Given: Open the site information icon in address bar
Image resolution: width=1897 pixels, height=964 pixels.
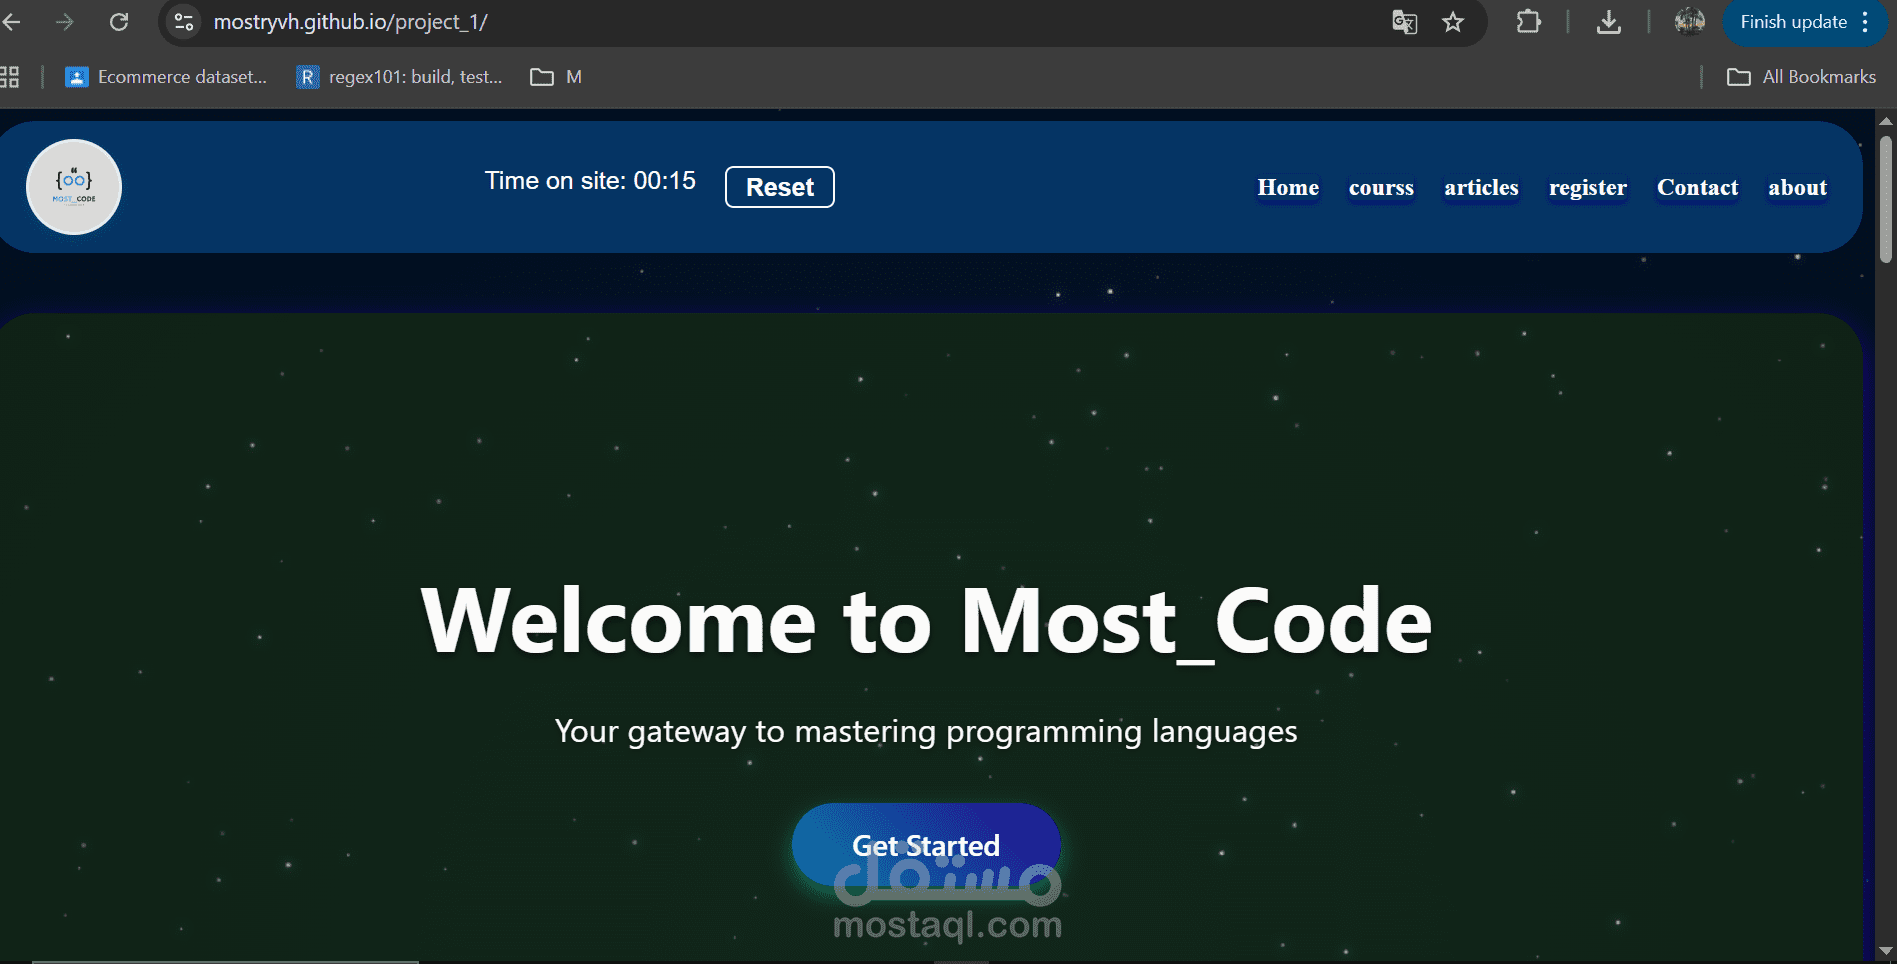Looking at the screenshot, I should [184, 22].
